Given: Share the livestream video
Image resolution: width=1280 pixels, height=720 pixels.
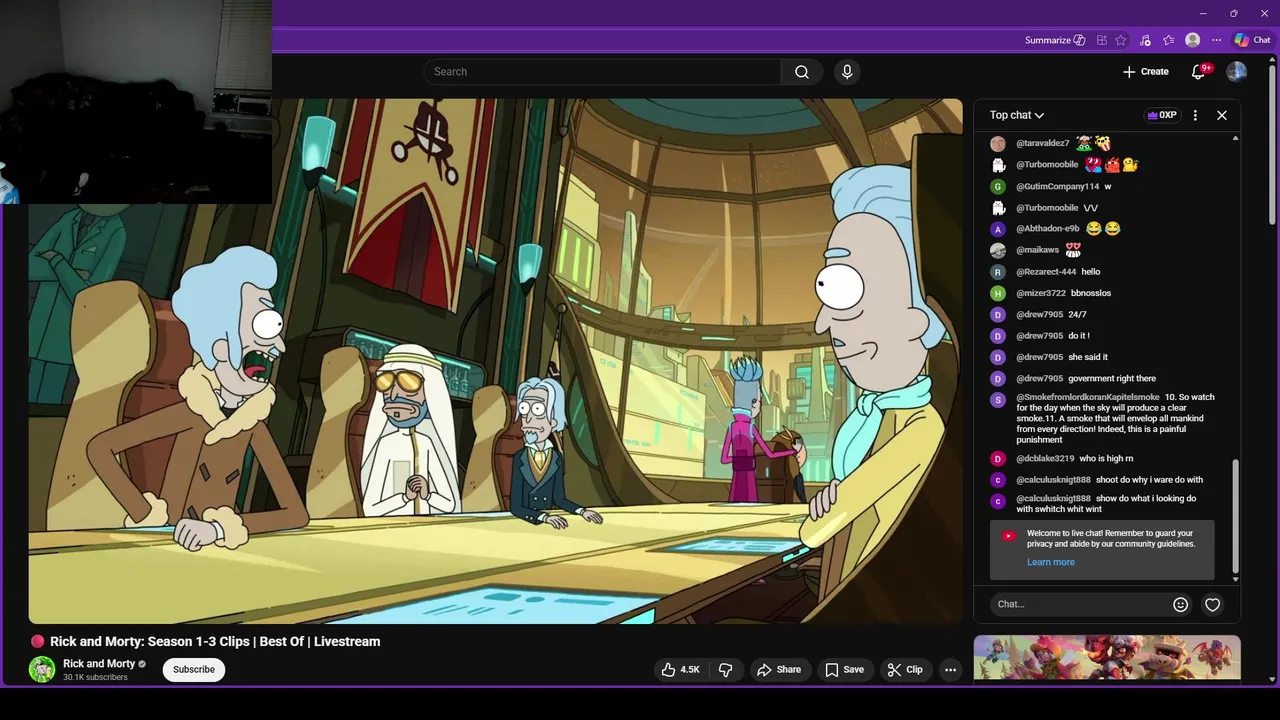Looking at the screenshot, I should click(779, 669).
